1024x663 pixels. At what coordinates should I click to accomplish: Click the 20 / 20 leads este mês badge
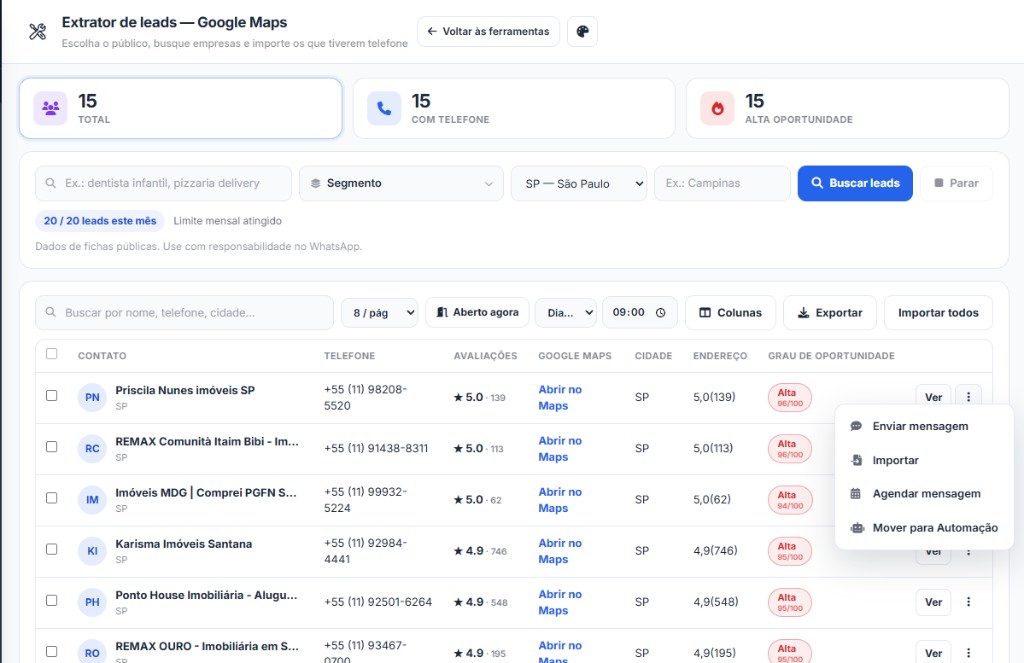coord(100,221)
